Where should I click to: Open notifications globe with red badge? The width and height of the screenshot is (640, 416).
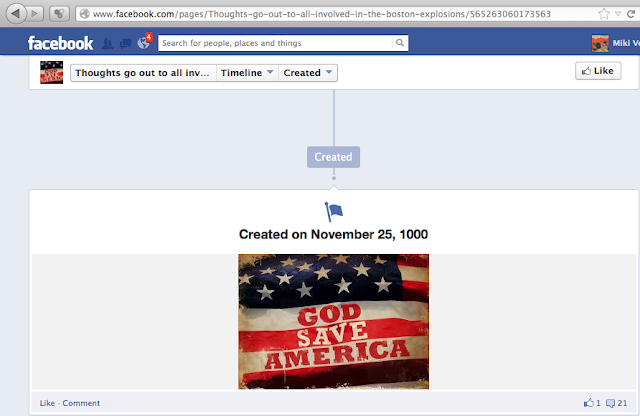pos(144,42)
